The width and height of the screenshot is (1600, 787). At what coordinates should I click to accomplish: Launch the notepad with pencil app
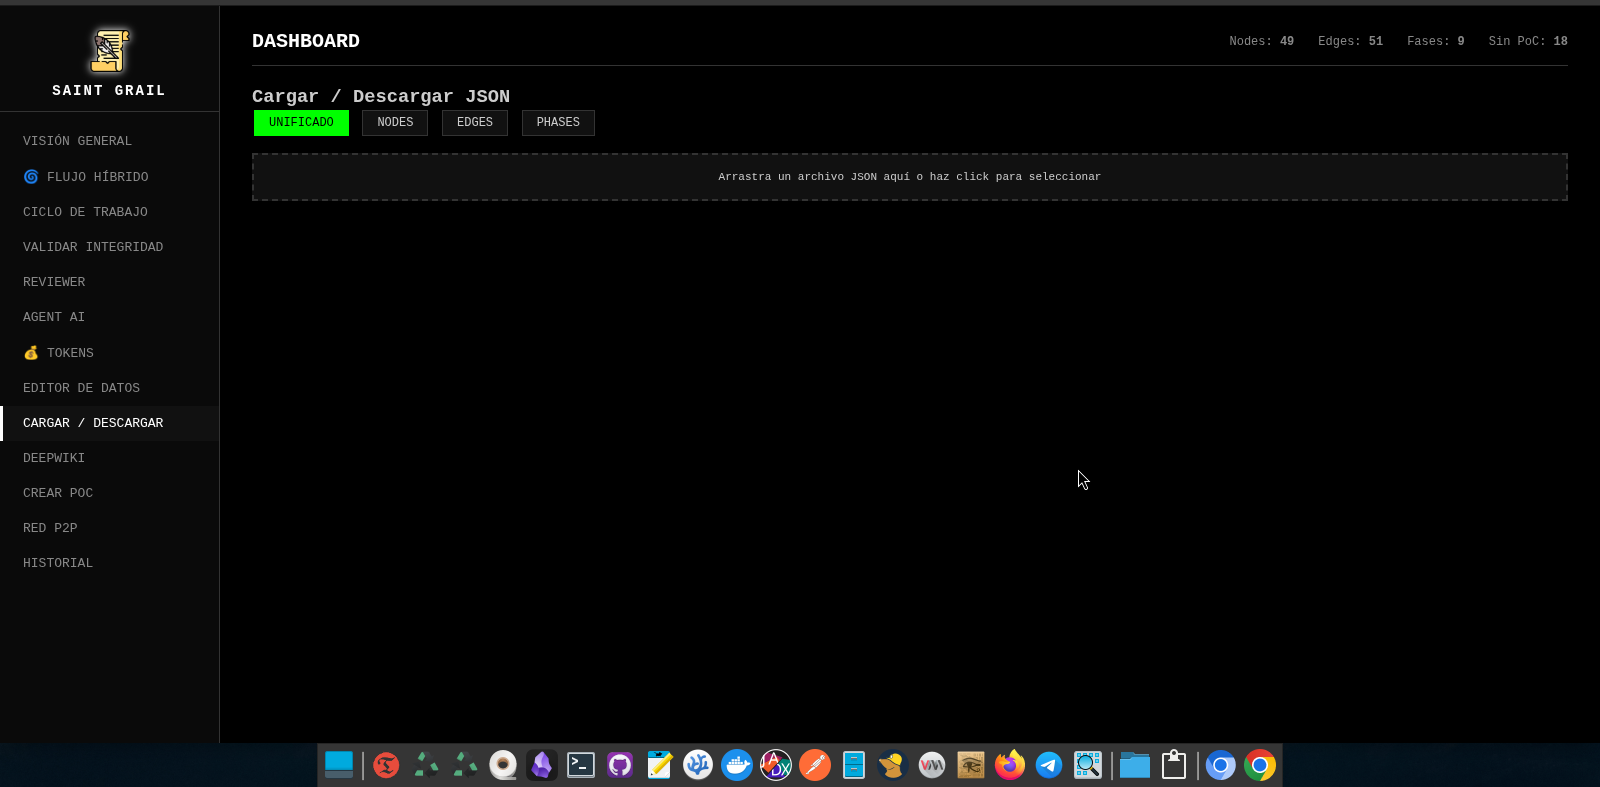(x=659, y=765)
